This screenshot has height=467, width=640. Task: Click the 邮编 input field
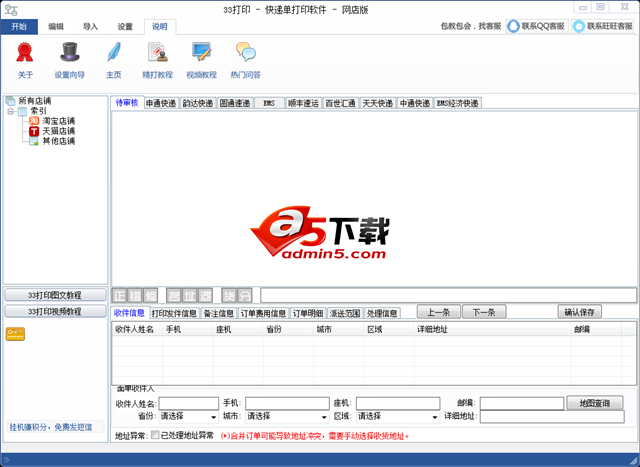coord(522,403)
